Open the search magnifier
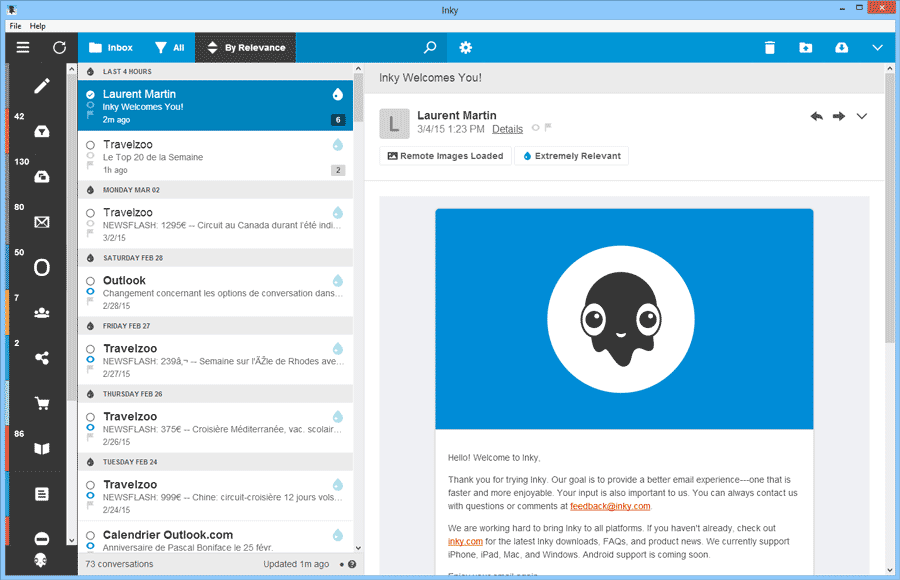This screenshot has height=580, width=900. tap(430, 48)
